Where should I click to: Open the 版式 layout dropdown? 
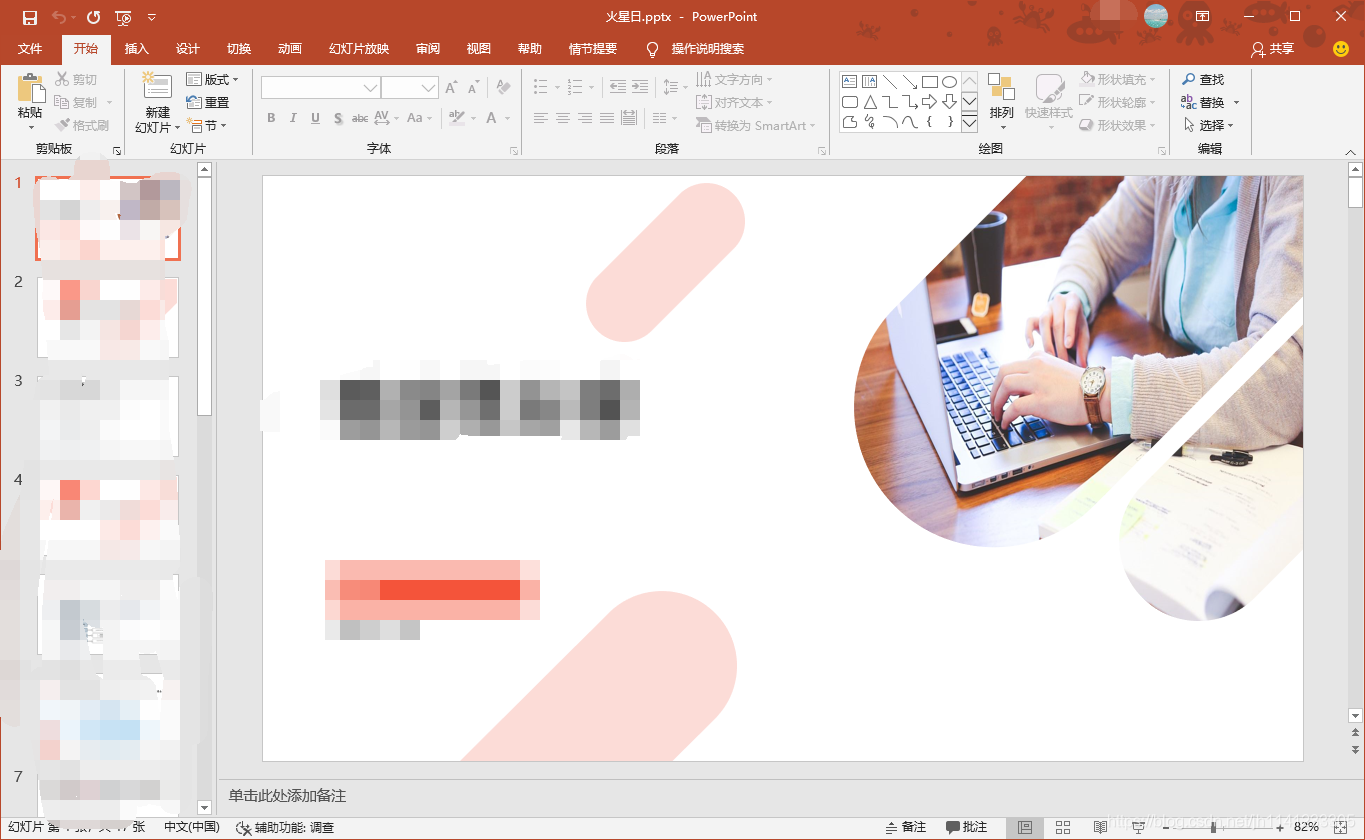tap(213, 79)
